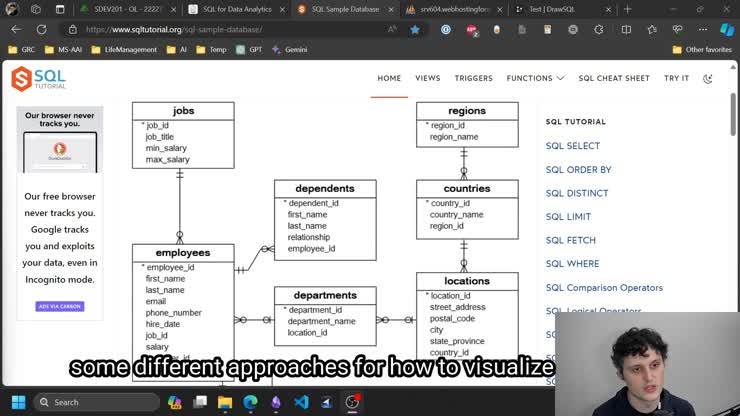
Task: Open SQL SELECT tutorial link
Action: click(572, 146)
